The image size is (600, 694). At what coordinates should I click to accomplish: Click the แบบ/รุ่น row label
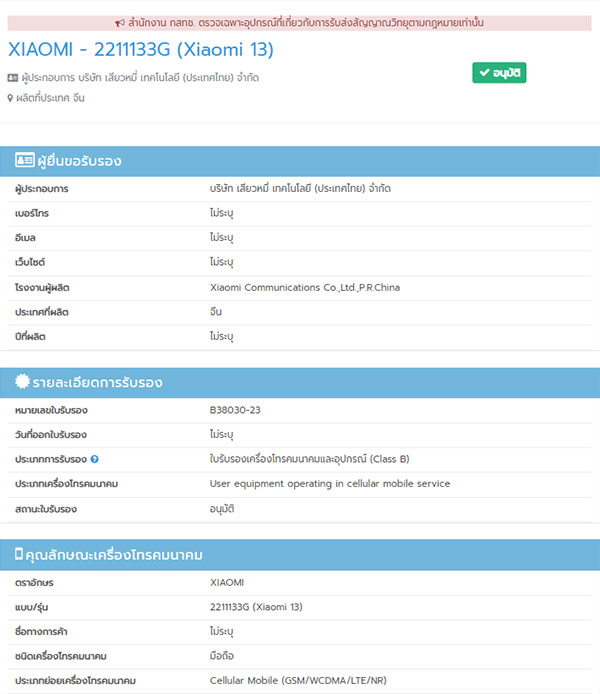31,607
